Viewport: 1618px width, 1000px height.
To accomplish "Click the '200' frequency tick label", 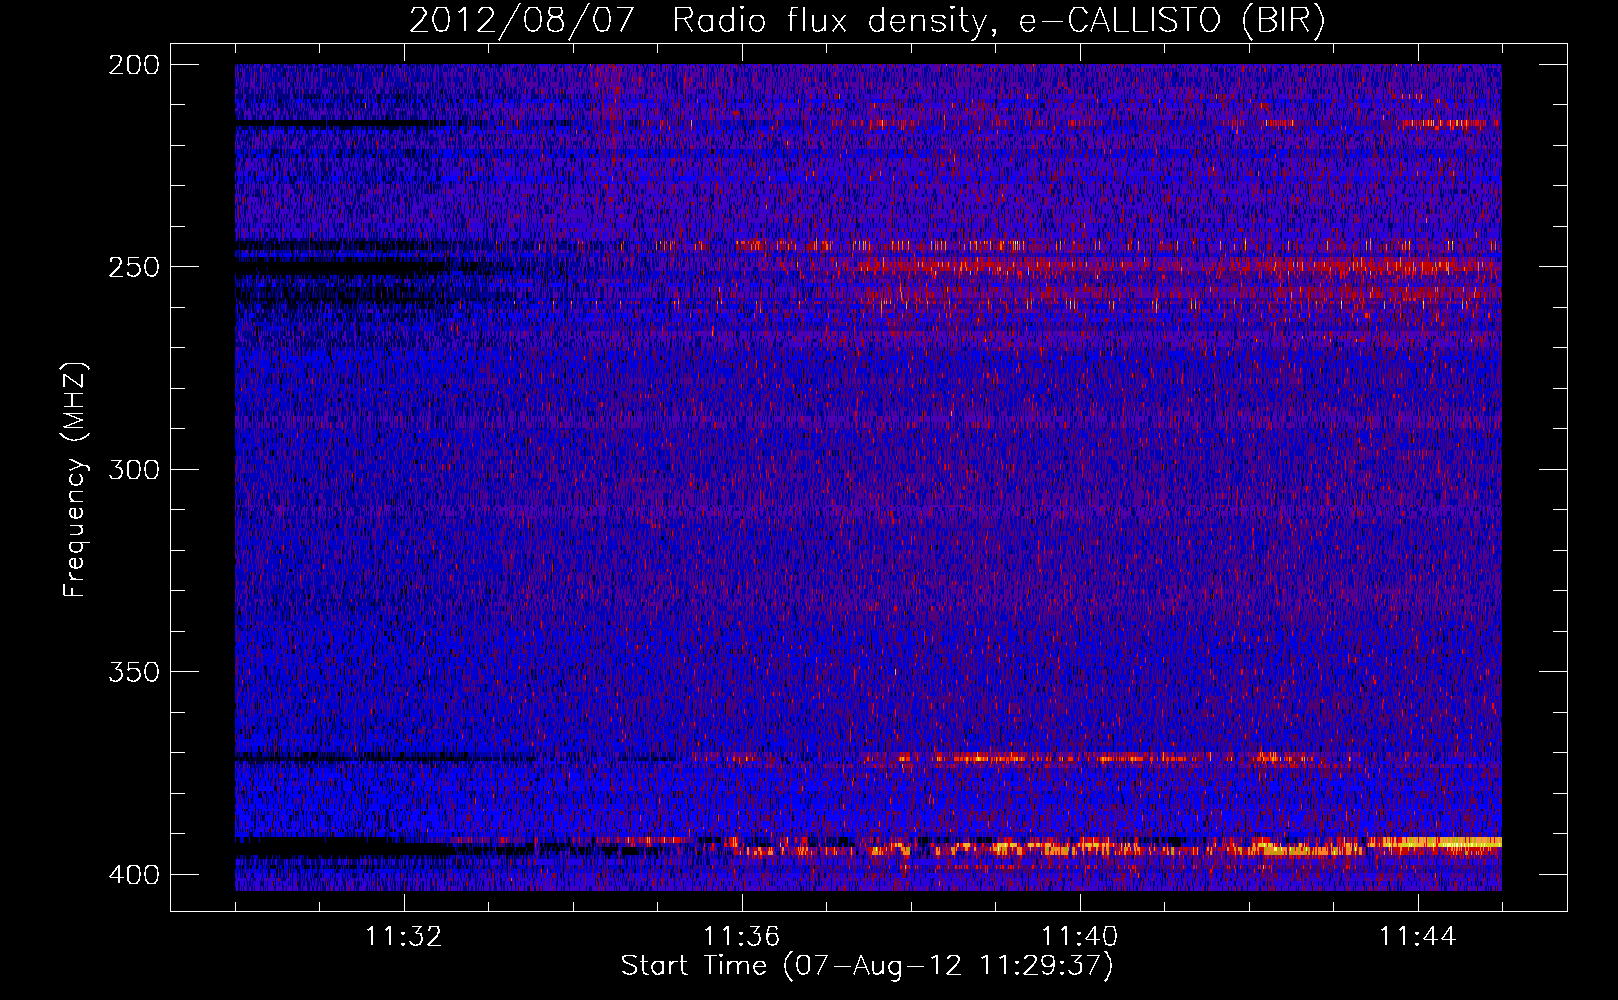I will coord(134,65).
